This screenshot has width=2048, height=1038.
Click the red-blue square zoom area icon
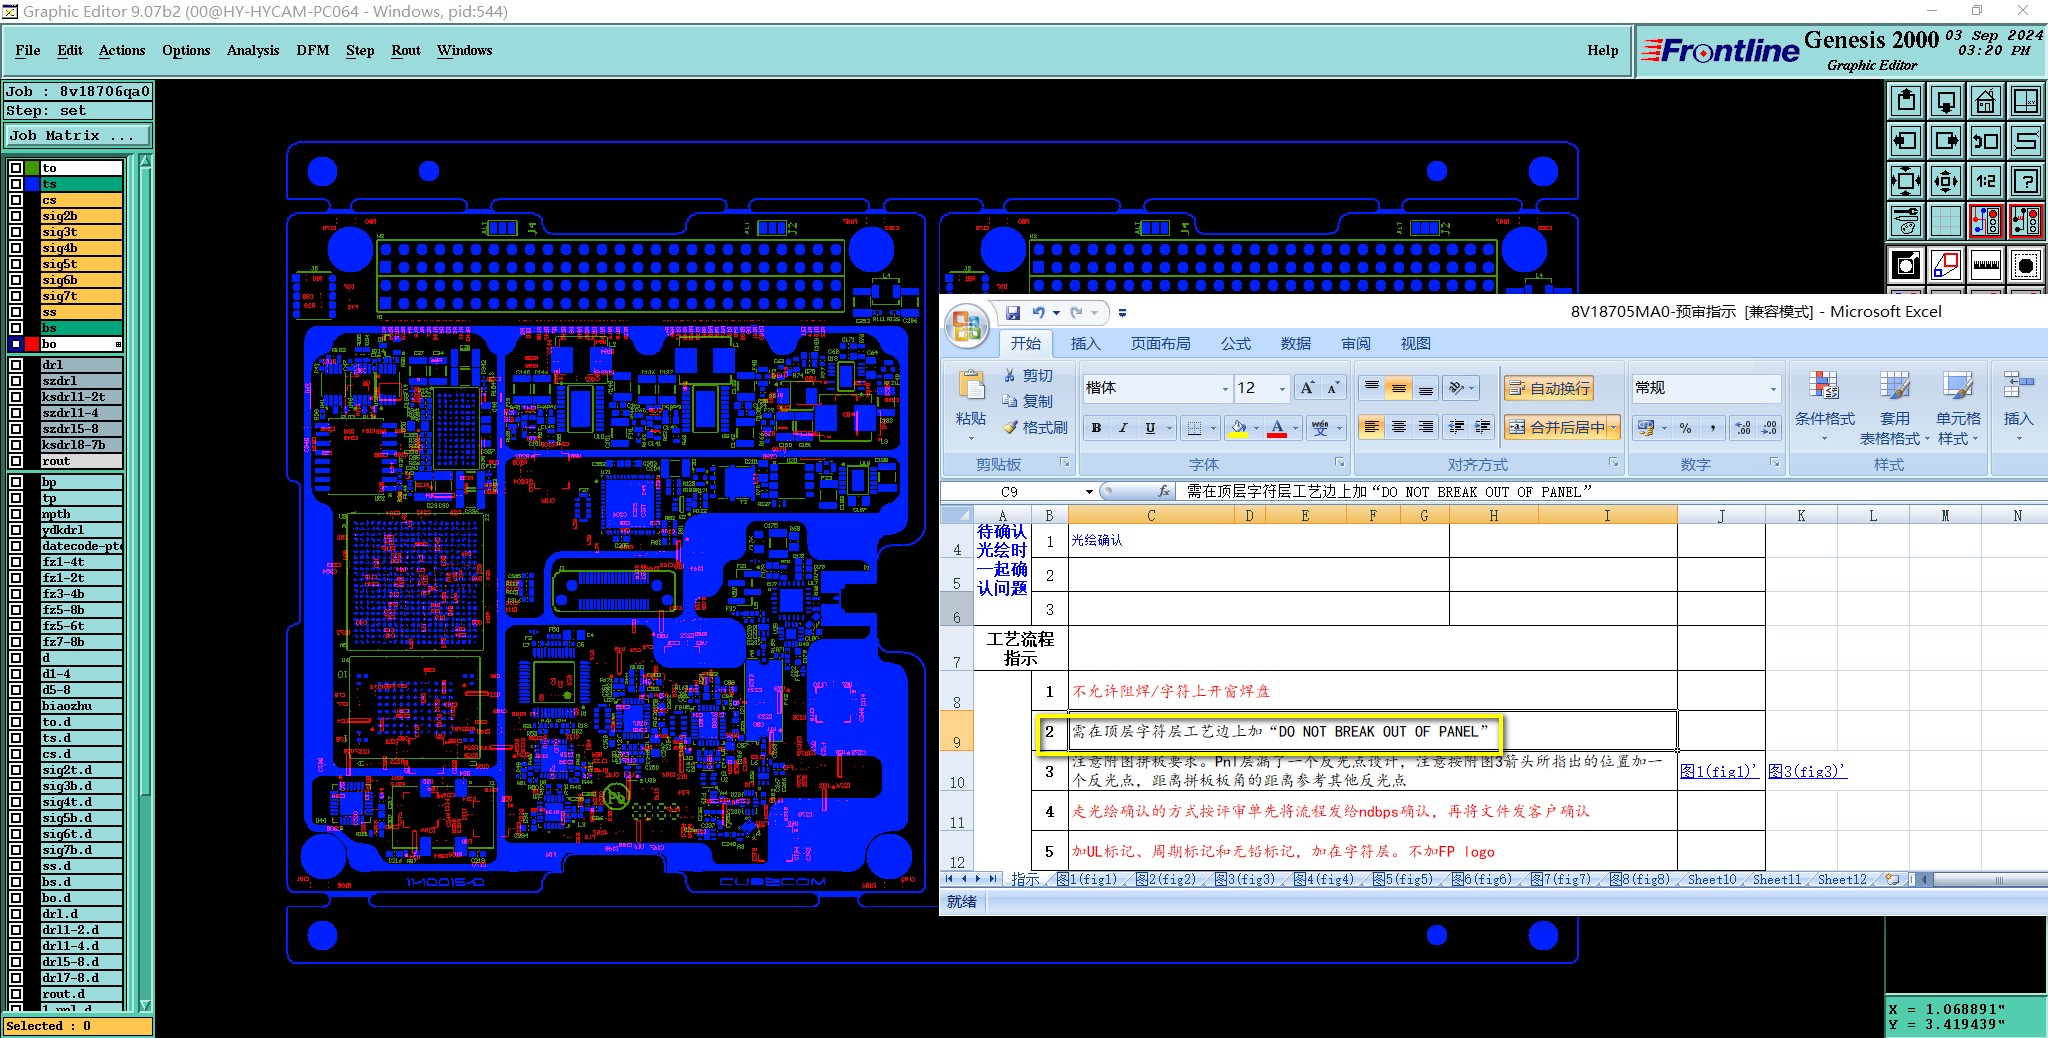(x=1946, y=265)
